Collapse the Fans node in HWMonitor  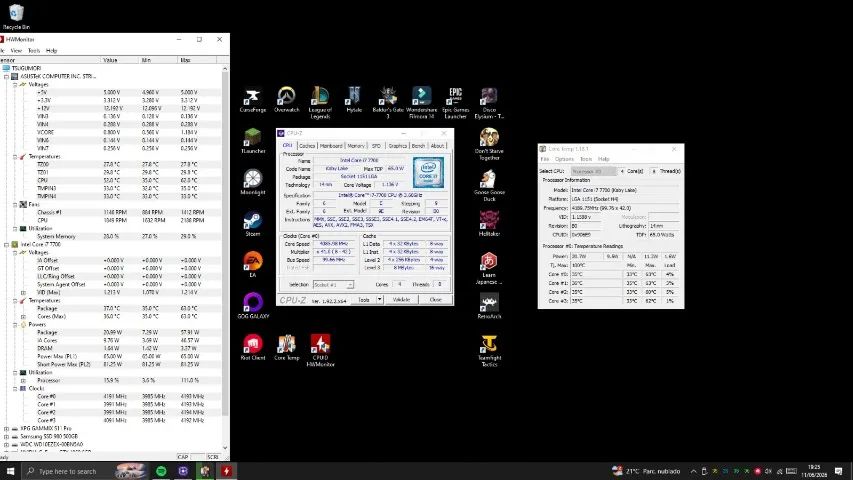click(15, 205)
